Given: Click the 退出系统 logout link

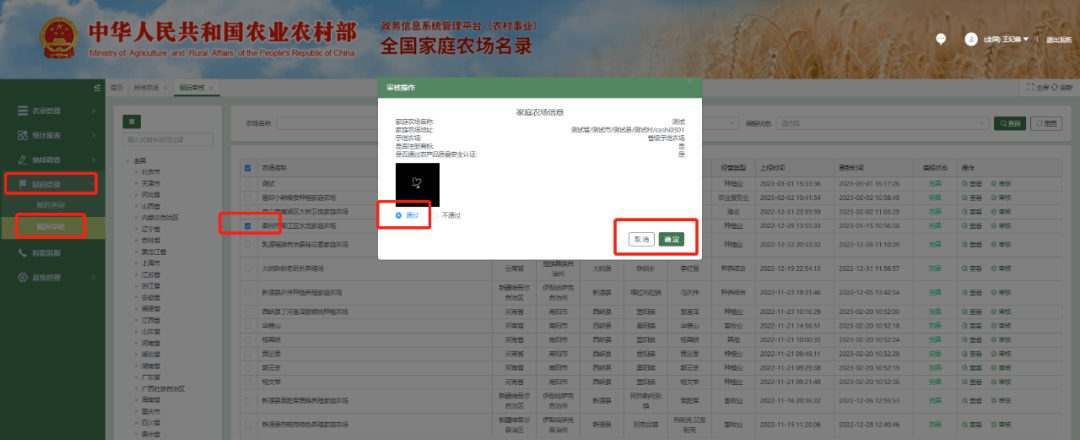Looking at the screenshot, I should 1059,40.
